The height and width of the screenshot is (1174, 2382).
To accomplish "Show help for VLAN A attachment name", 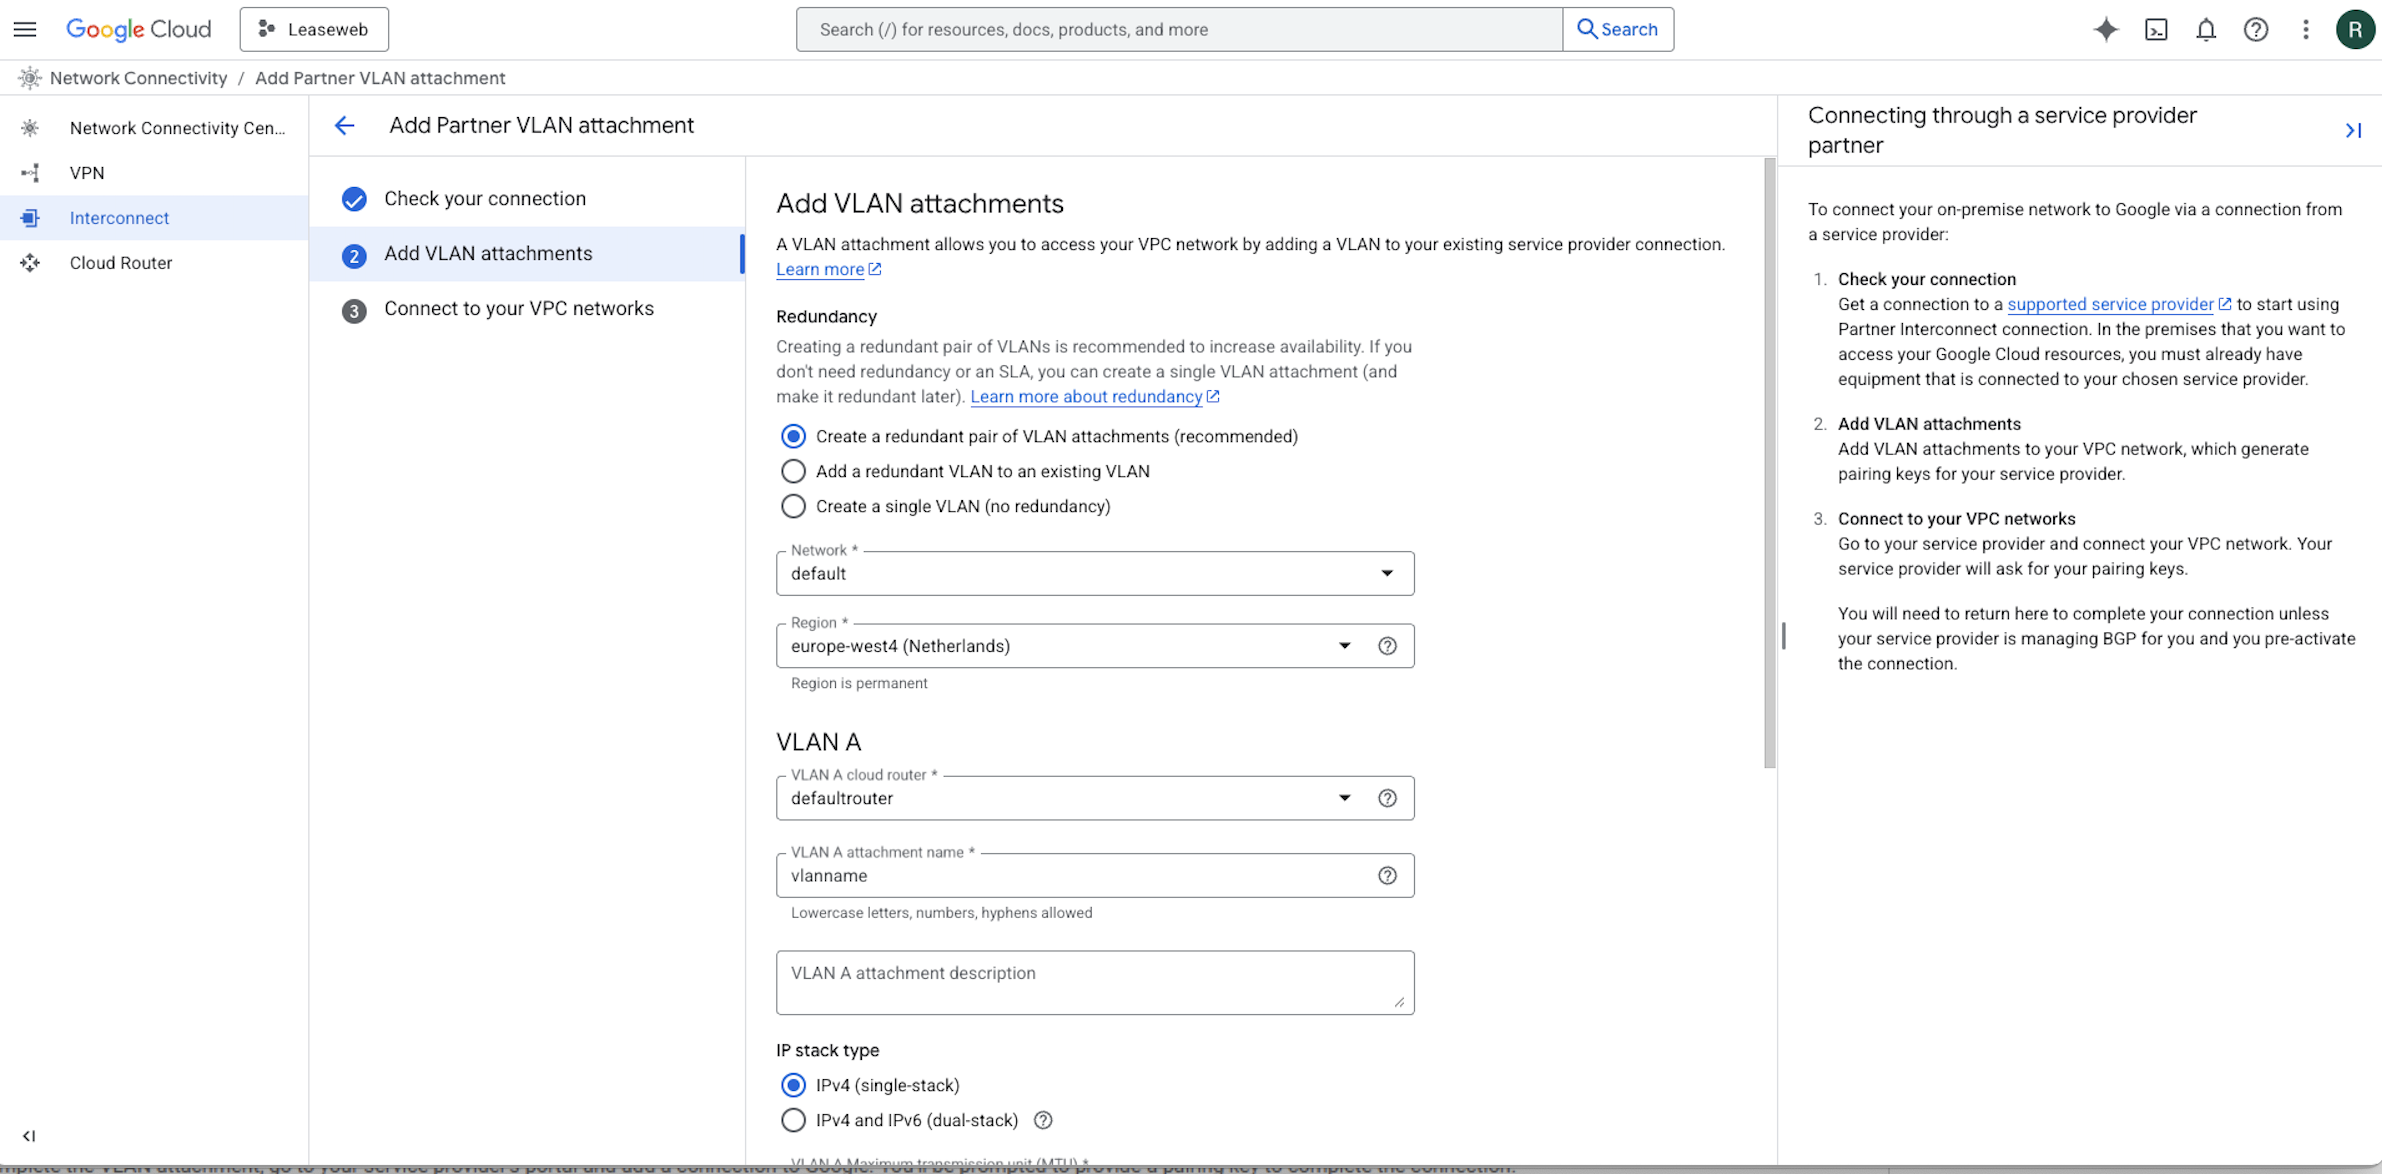I will (x=1387, y=875).
